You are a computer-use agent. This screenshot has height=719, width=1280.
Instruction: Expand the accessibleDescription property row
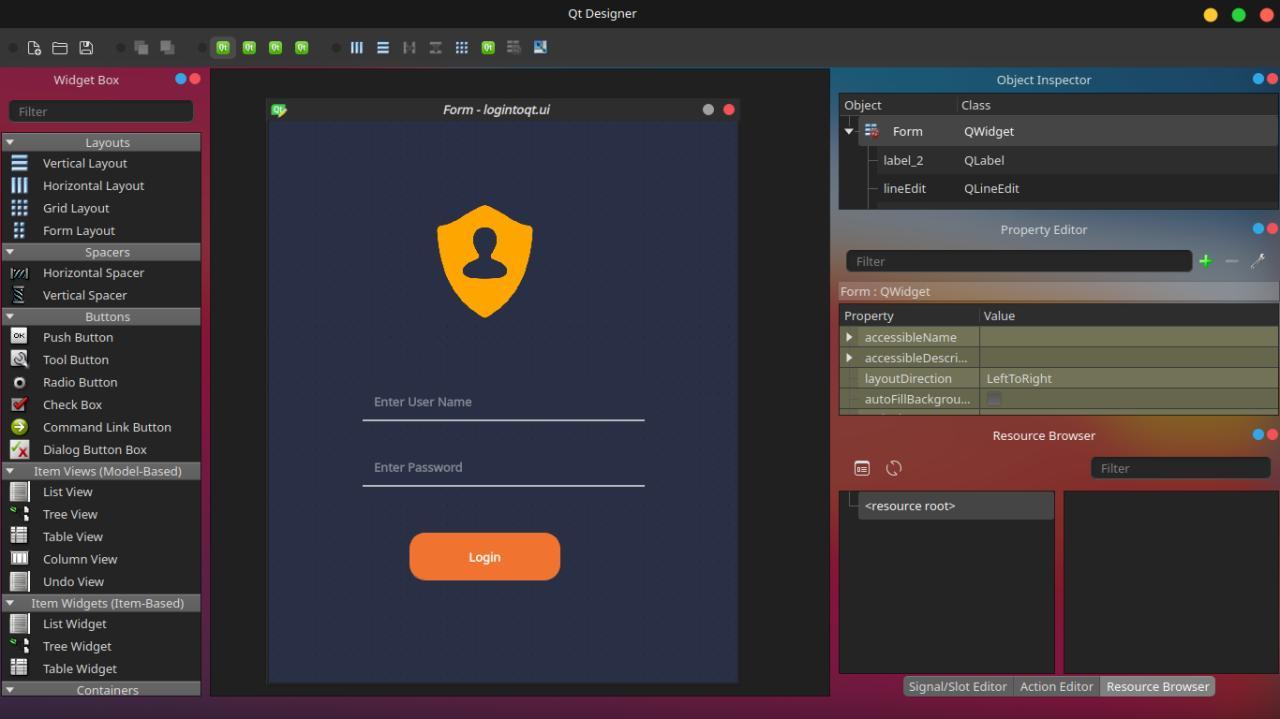click(x=849, y=358)
